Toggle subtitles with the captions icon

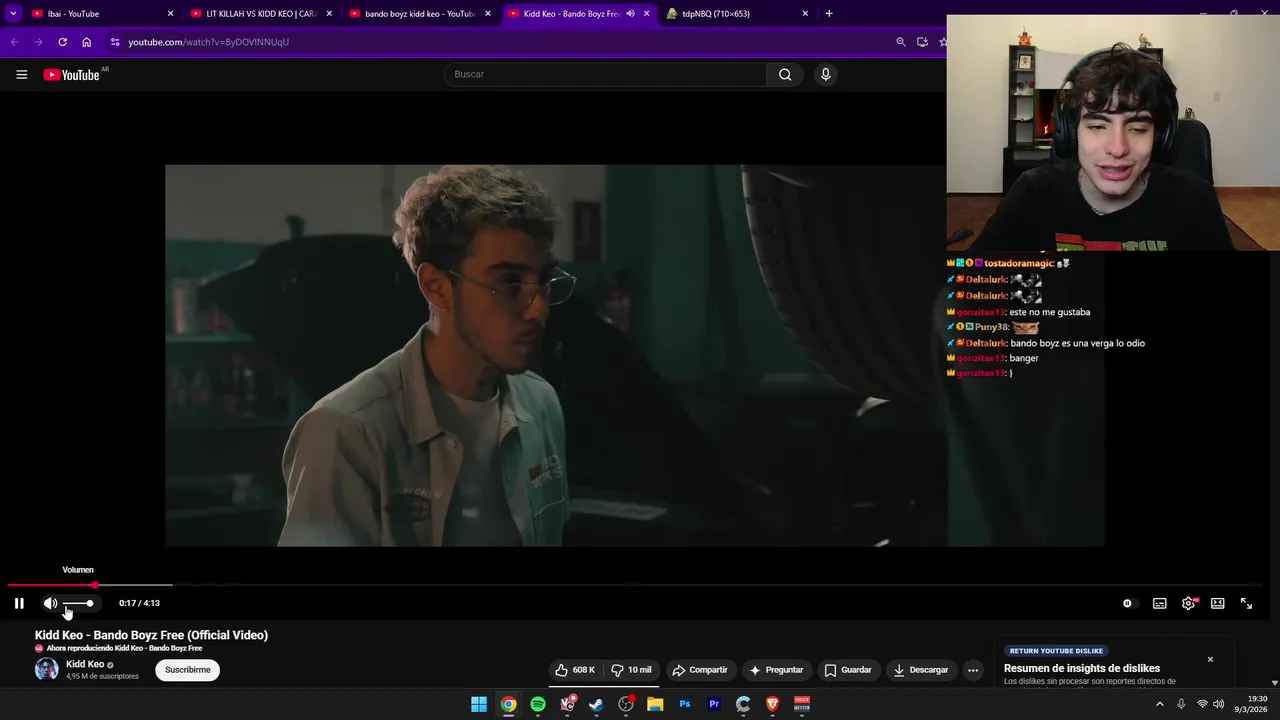(1159, 603)
